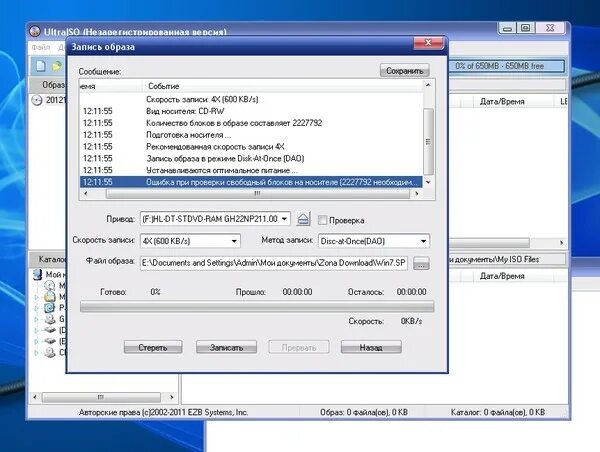Expand the P tree node
The height and width of the screenshot is (452, 600).
[x=37, y=308]
